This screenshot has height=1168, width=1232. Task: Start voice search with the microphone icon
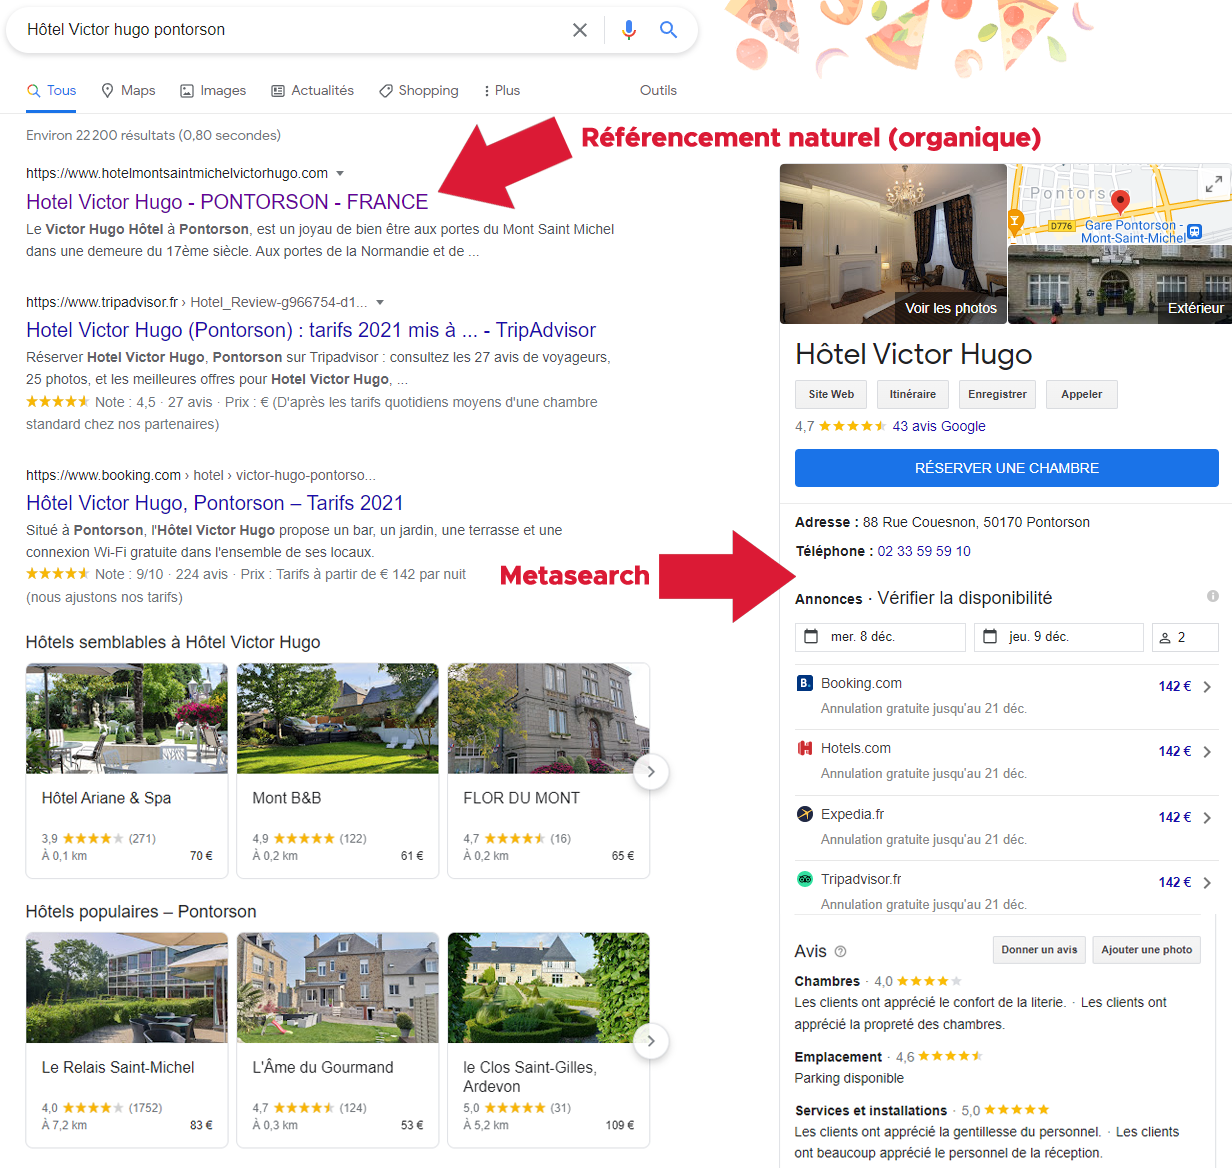628,30
